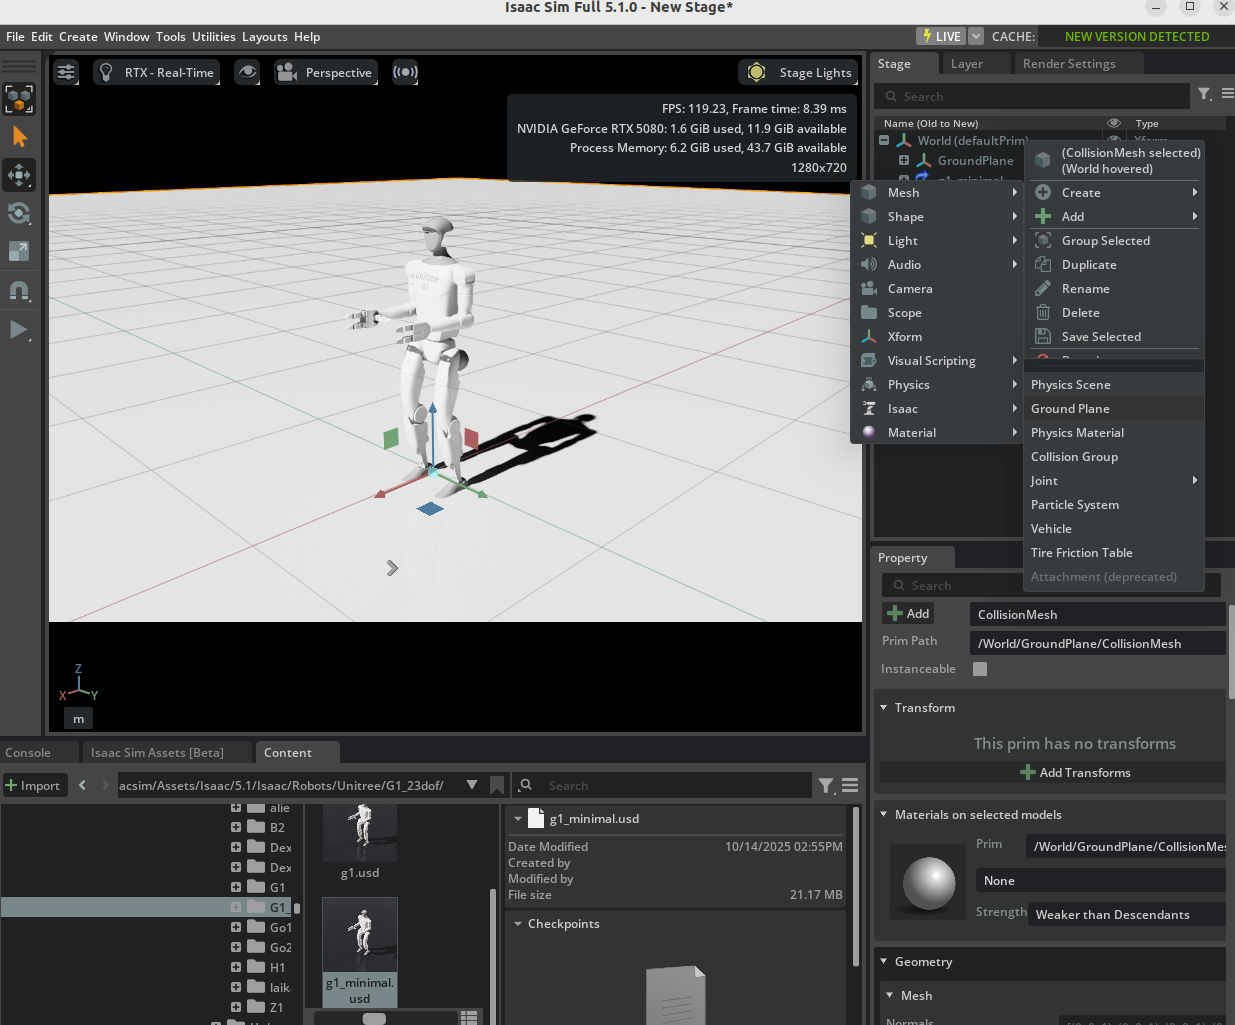Click the material preview sphere
Screen dimensions: 1235x1025
click(929, 883)
